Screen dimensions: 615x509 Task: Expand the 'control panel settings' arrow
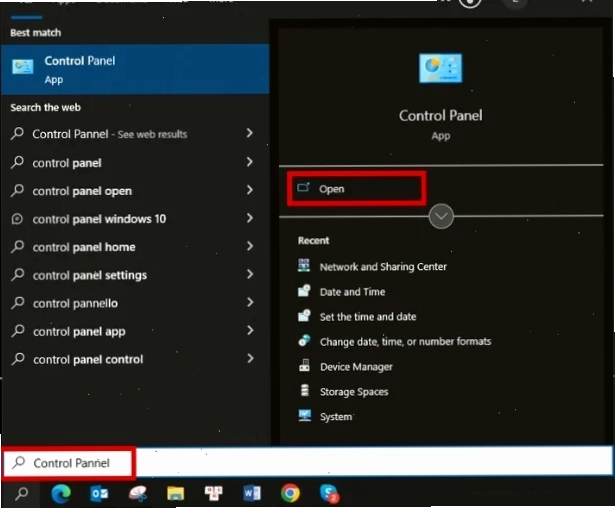250,274
